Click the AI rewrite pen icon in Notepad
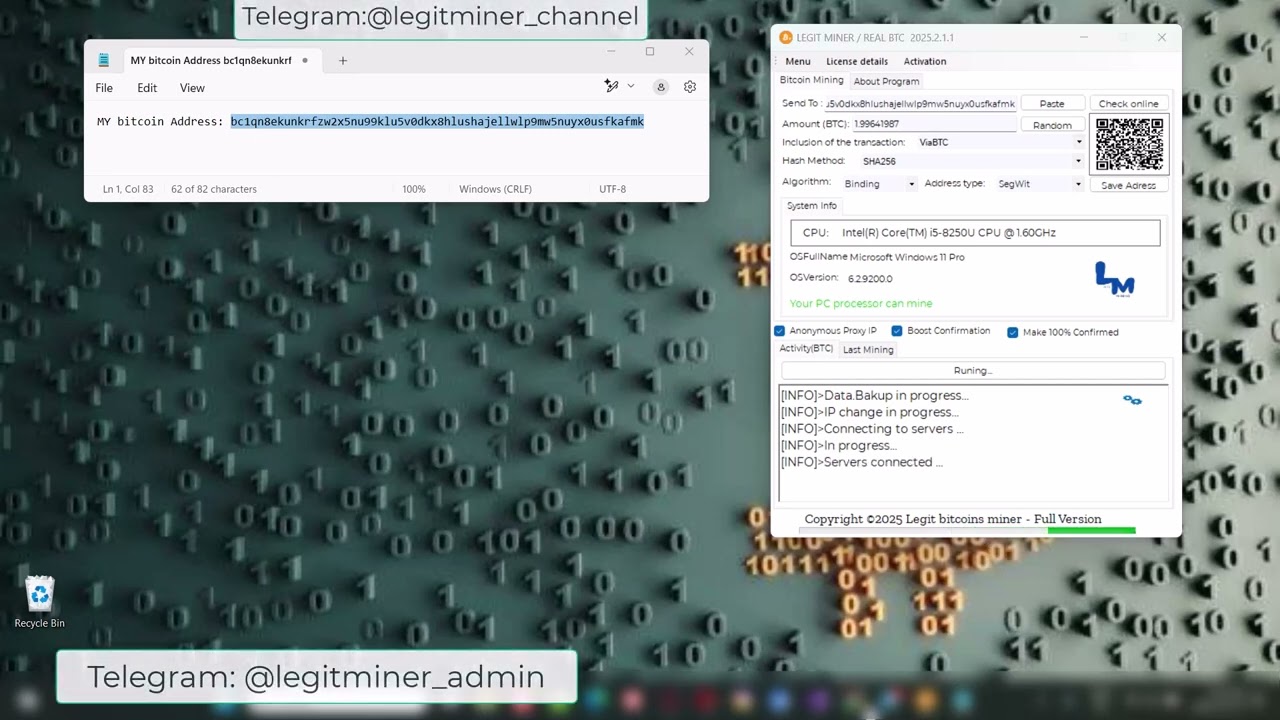The image size is (1280, 720). pos(612,87)
